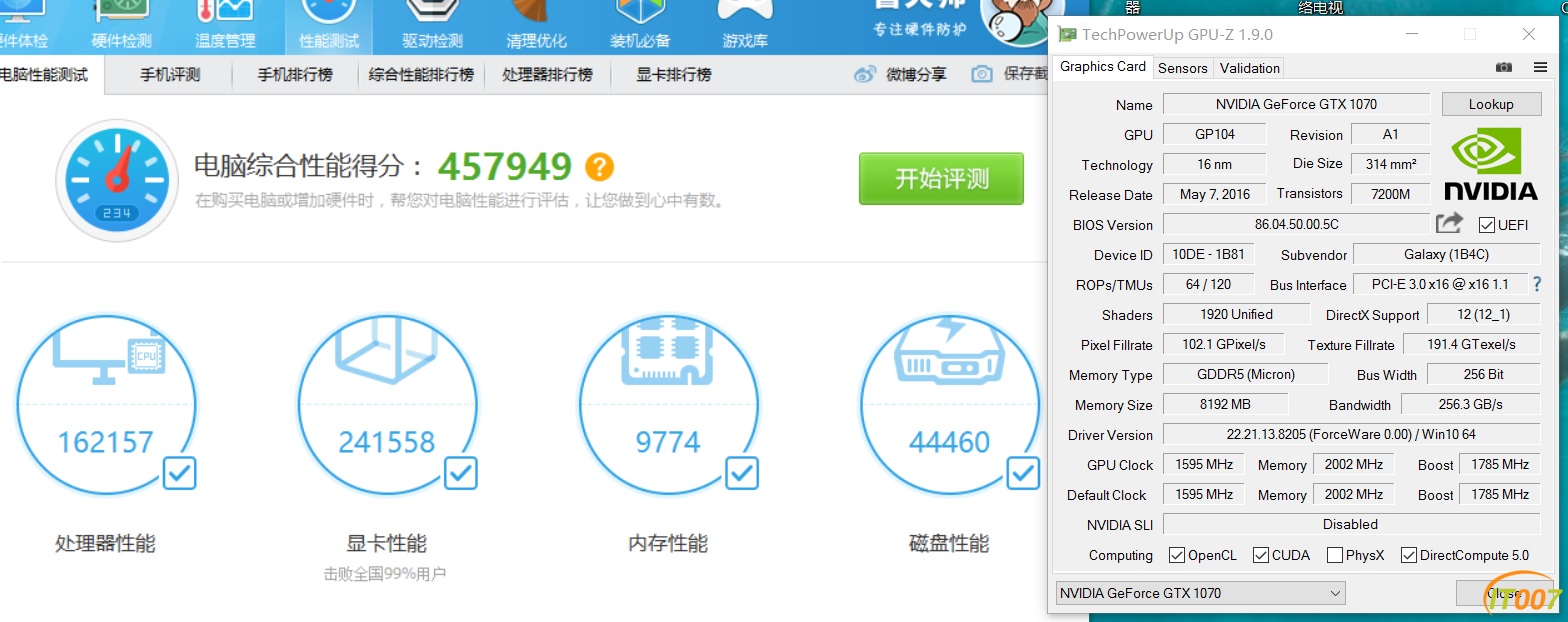This screenshot has width=1568, height=622.
Task: Uncheck the 显卡性能 test checkbox
Action: (x=461, y=473)
